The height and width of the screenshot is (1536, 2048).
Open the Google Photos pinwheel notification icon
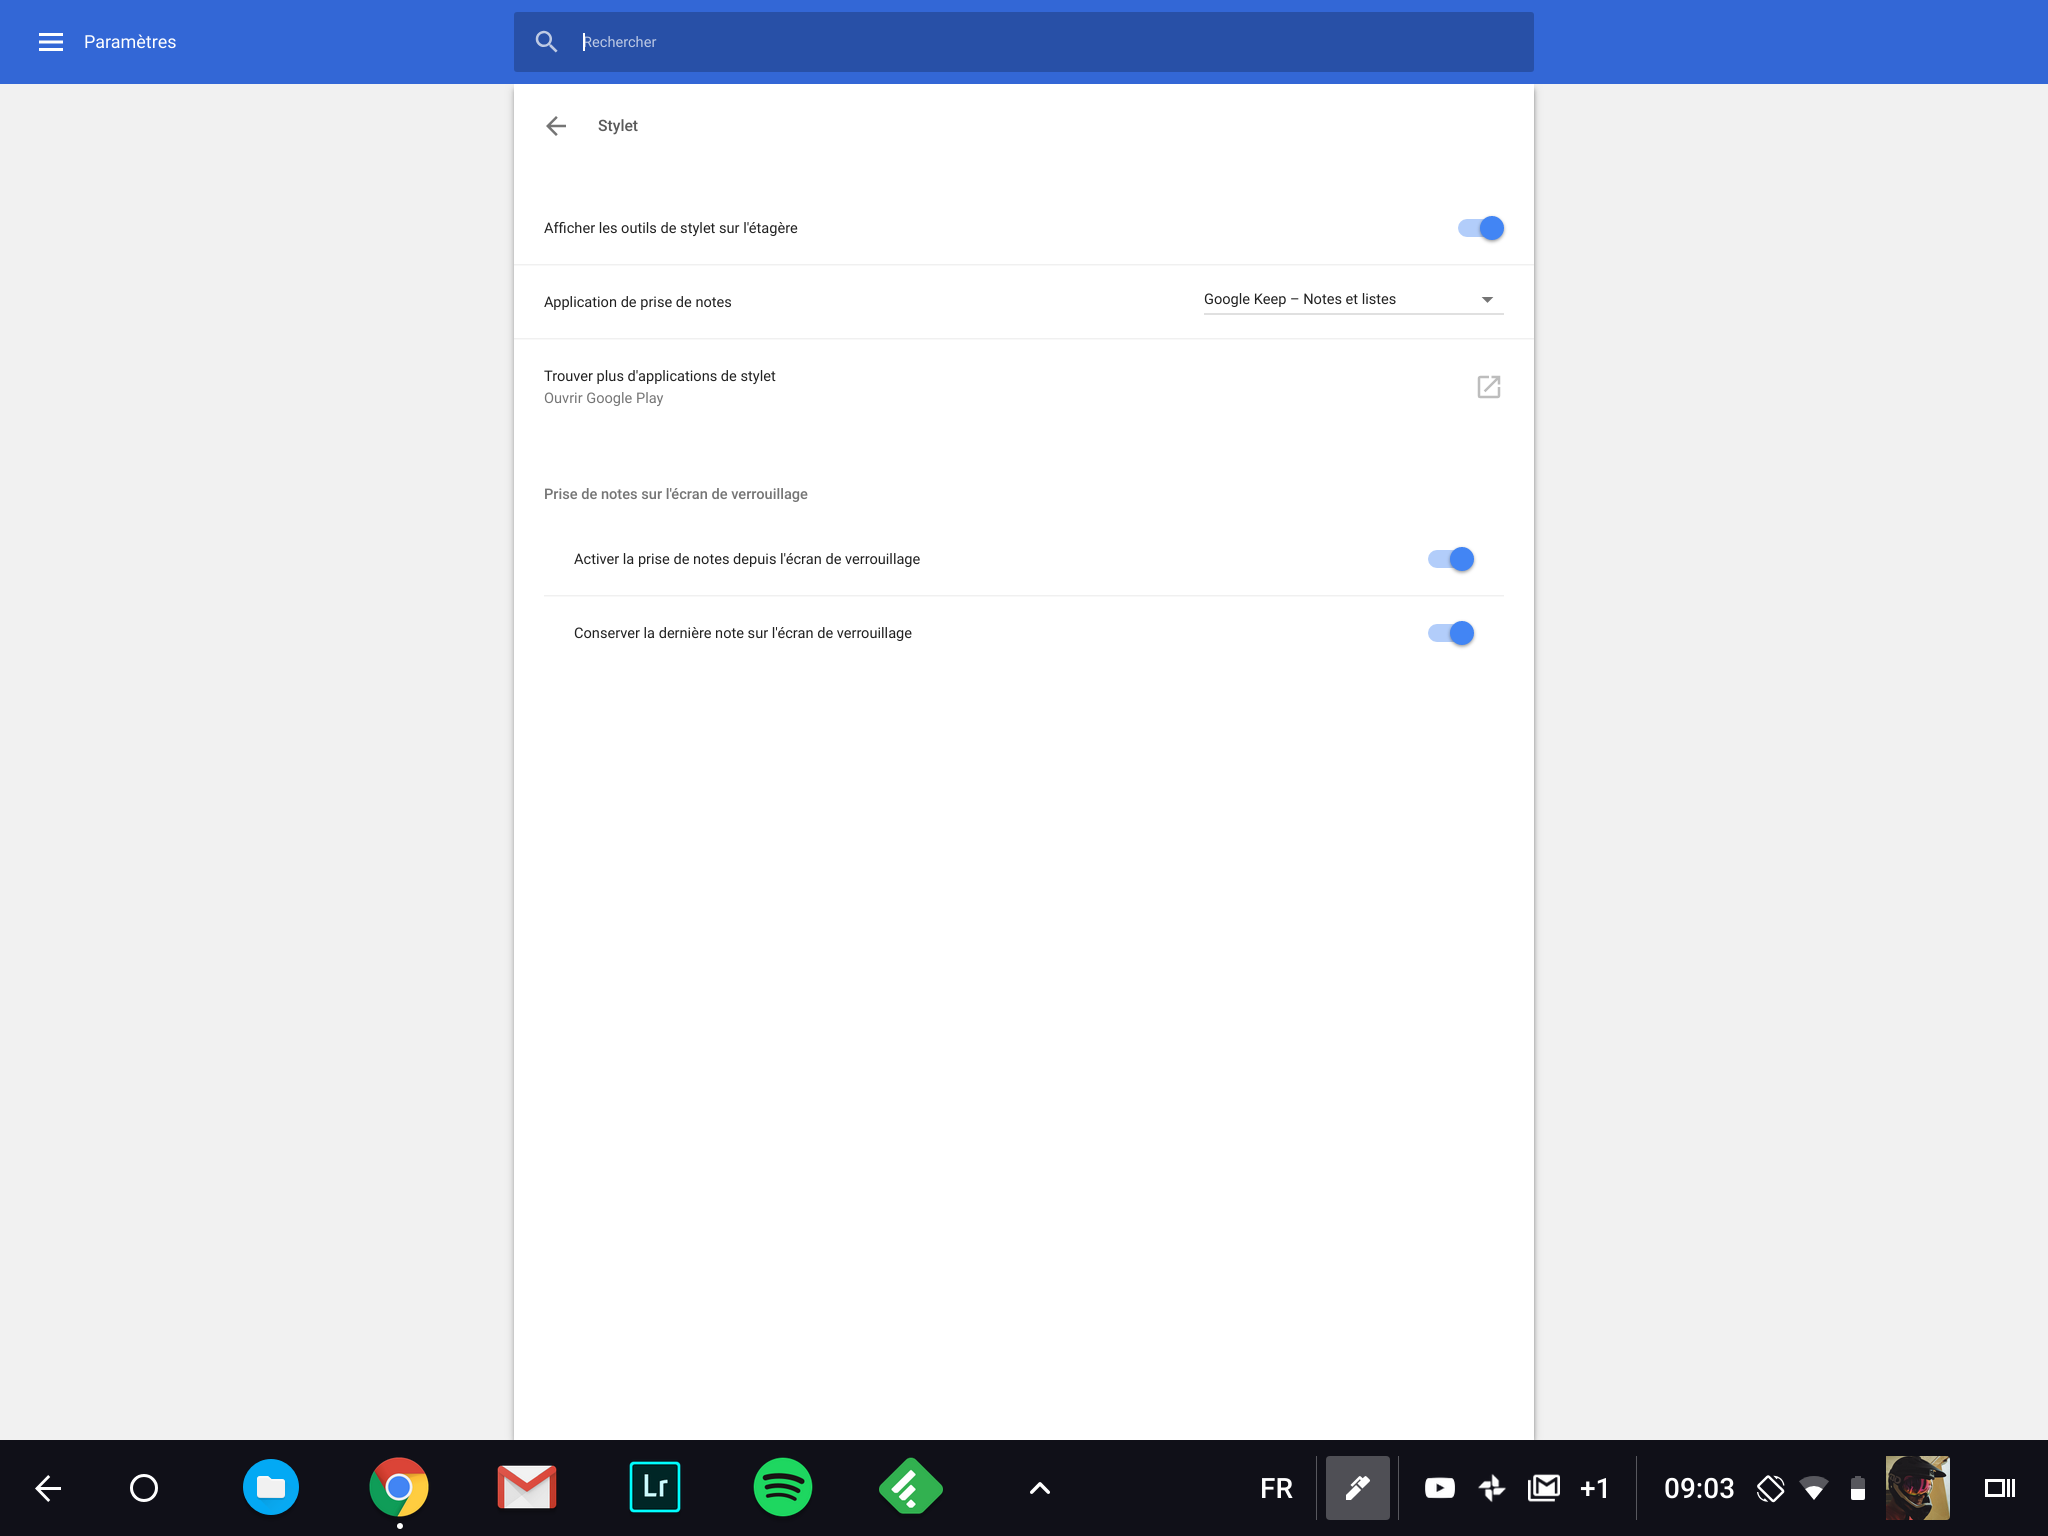coord(1492,1488)
